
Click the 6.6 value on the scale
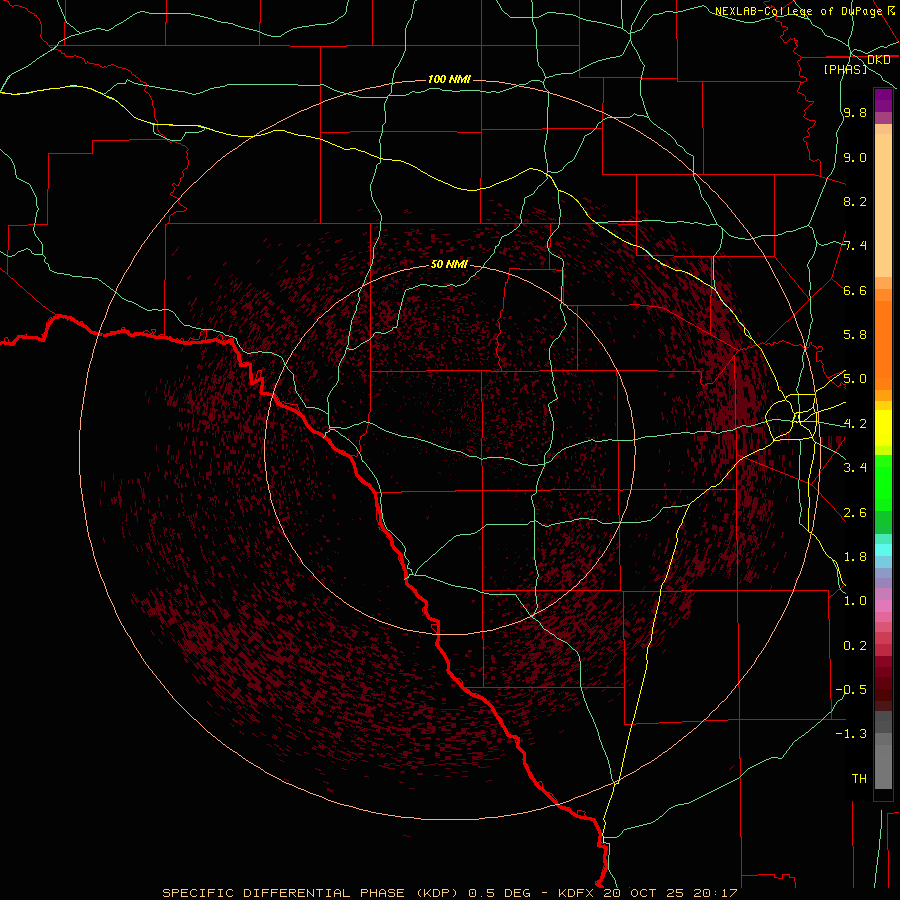[855, 290]
